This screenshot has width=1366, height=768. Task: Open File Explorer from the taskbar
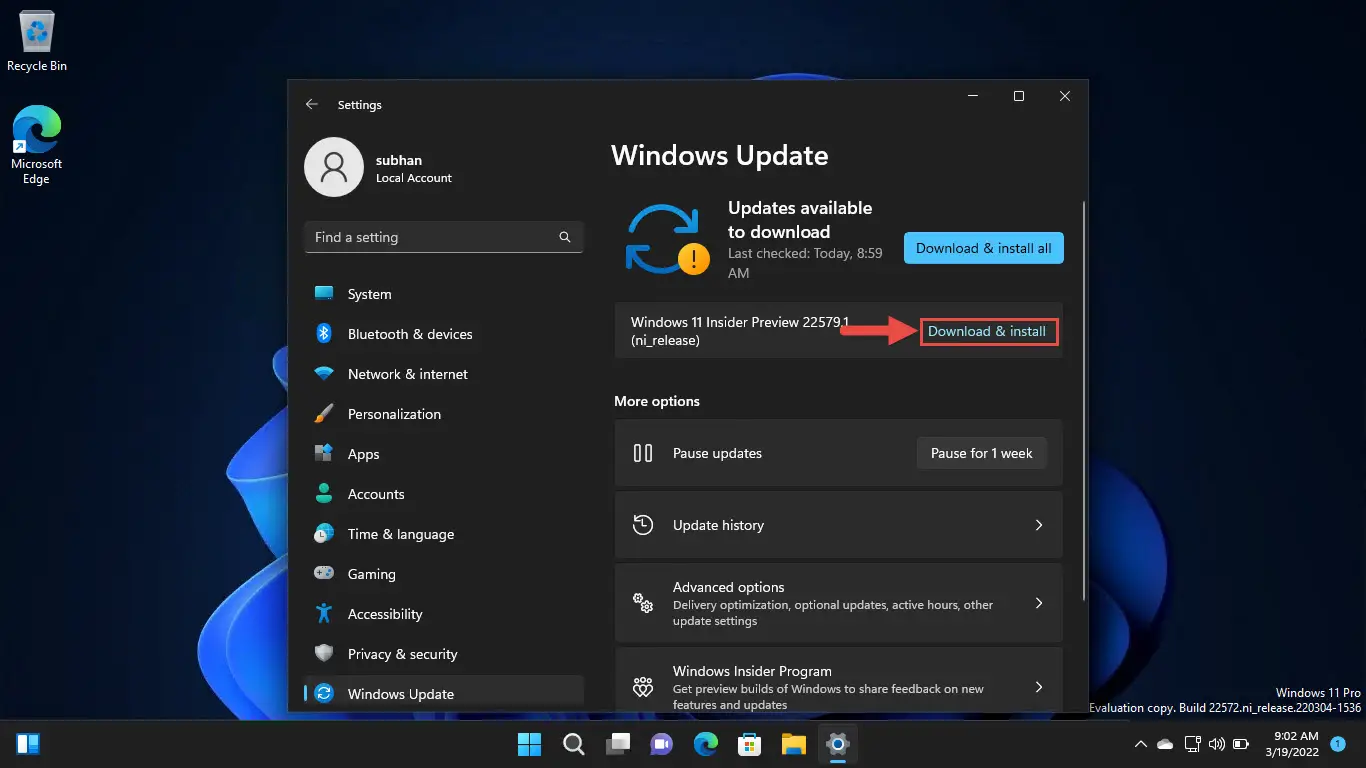(x=793, y=744)
